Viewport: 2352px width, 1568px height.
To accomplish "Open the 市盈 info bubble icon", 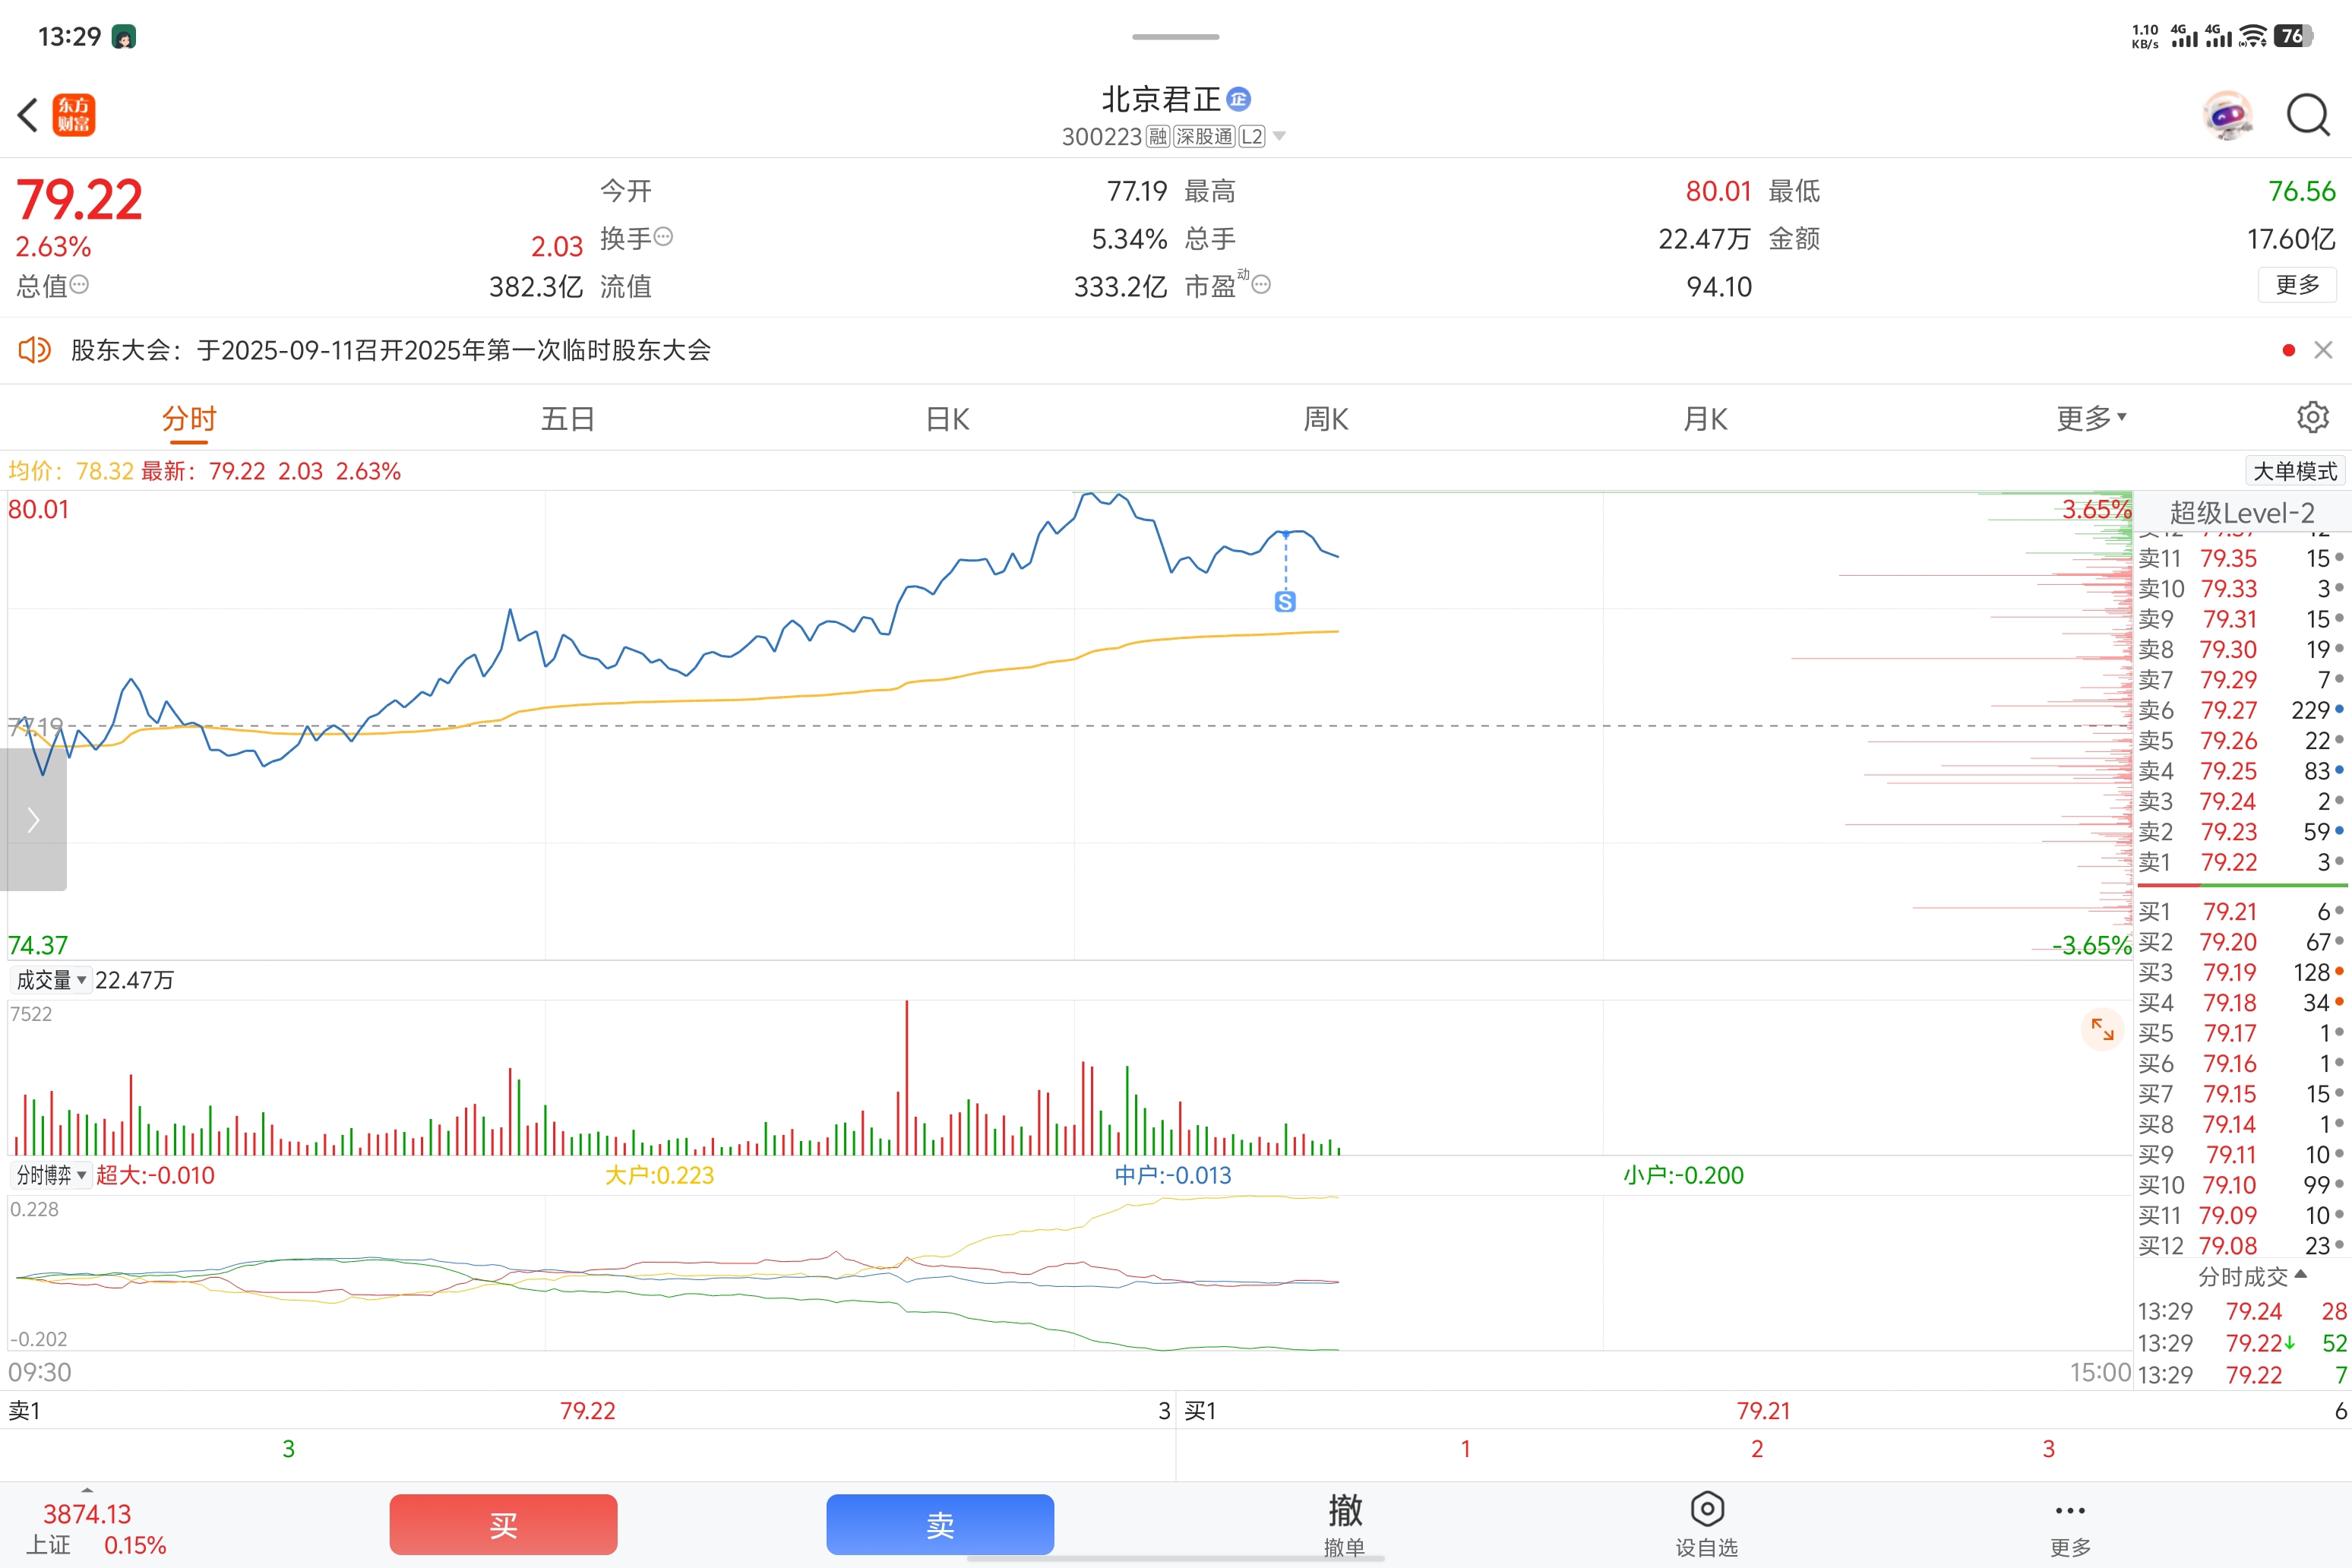I will (1261, 285).
